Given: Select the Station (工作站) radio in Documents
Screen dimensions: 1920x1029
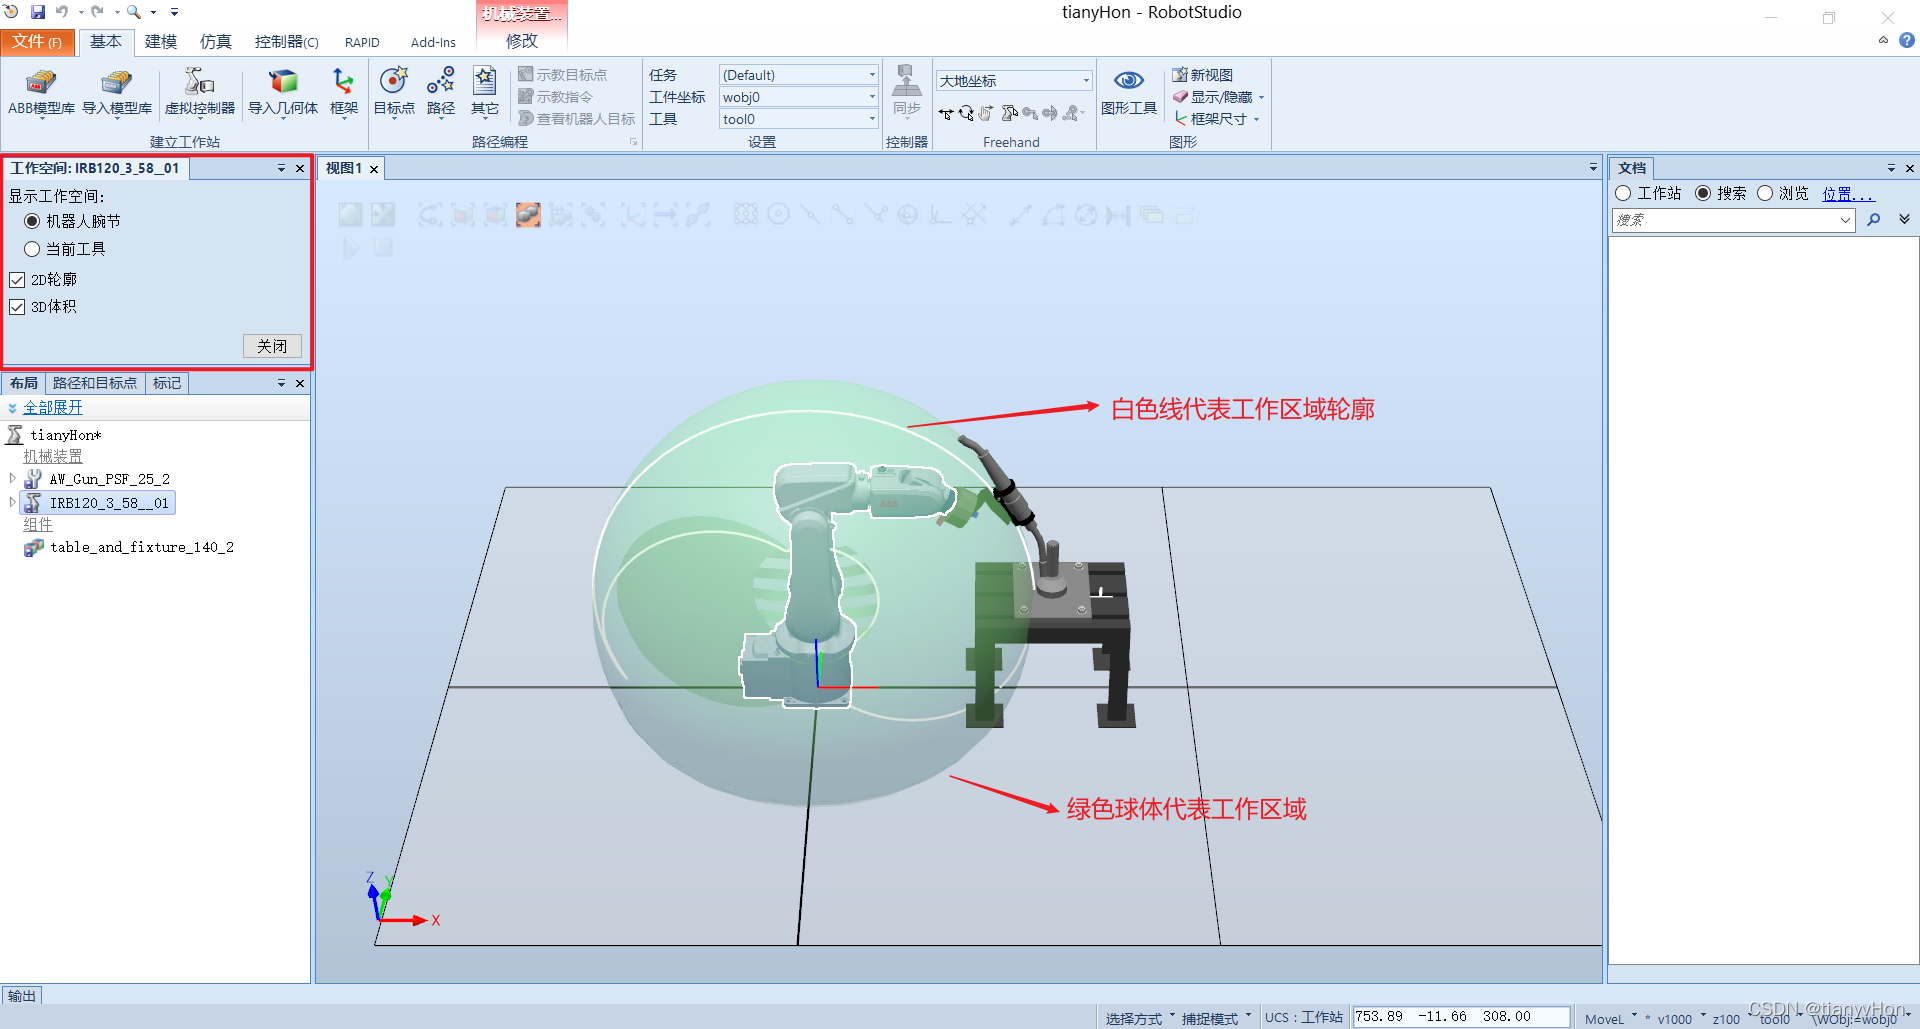Looking at the screenshot, I should (1623, 193).
